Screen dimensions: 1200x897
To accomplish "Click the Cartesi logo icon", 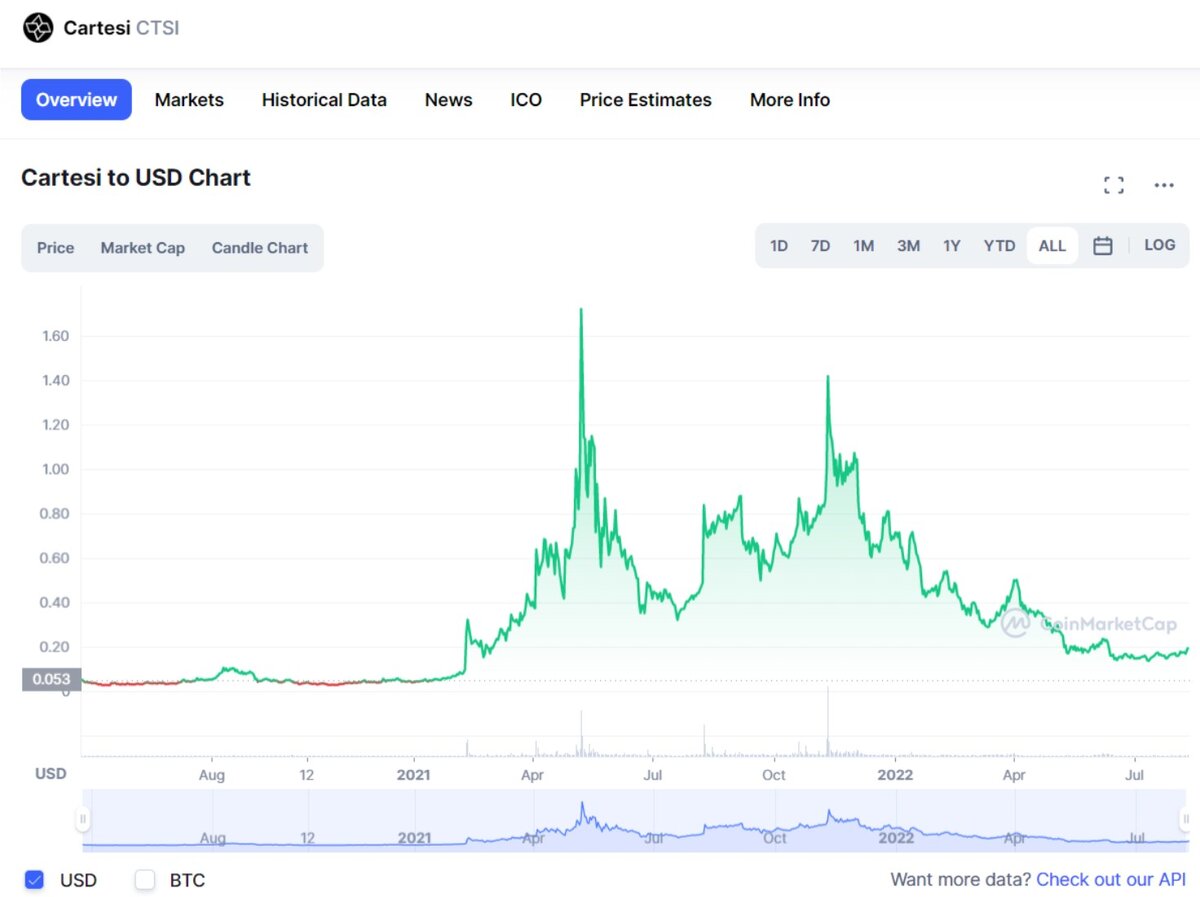I will click(38, 28).
